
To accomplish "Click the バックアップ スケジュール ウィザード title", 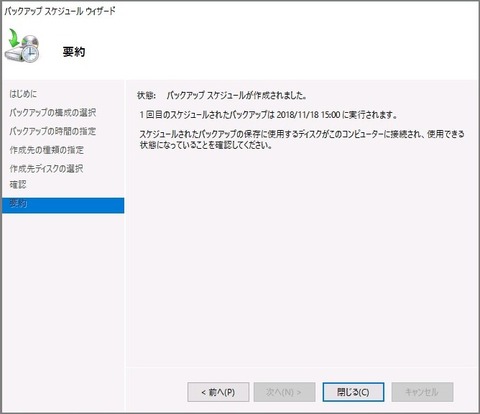I will tap(60, 11).
